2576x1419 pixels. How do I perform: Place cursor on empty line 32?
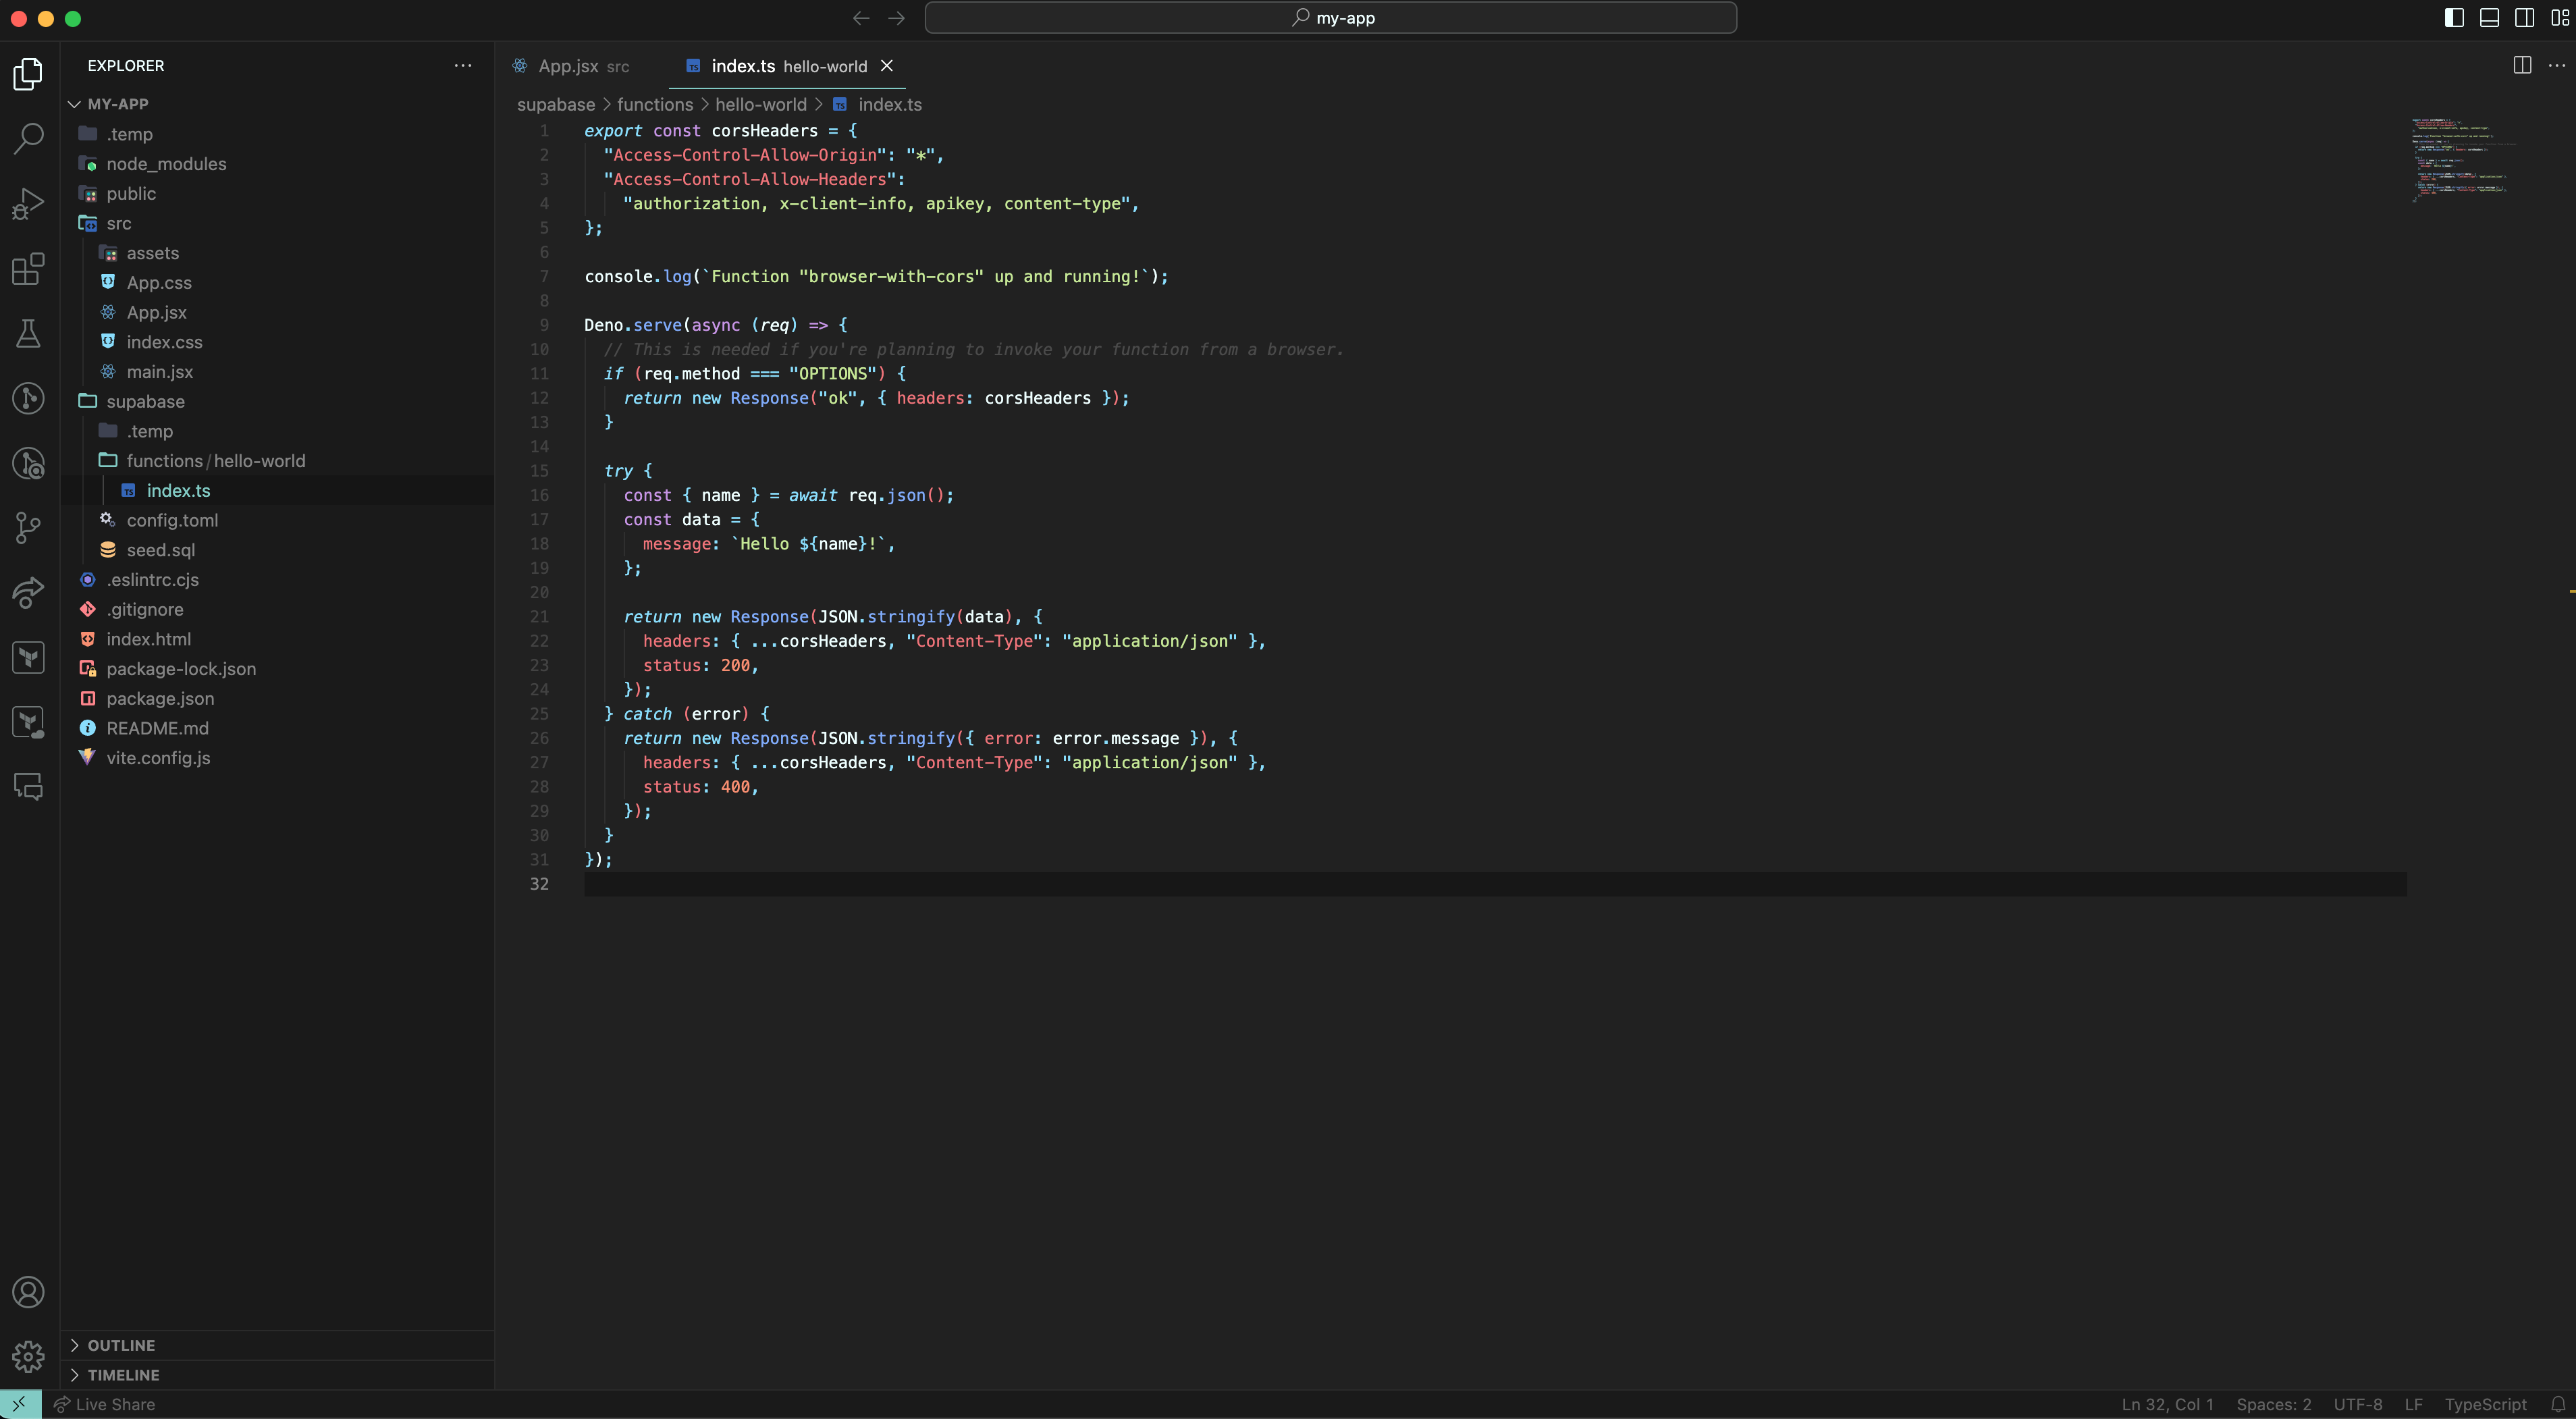pos(1495,884)
